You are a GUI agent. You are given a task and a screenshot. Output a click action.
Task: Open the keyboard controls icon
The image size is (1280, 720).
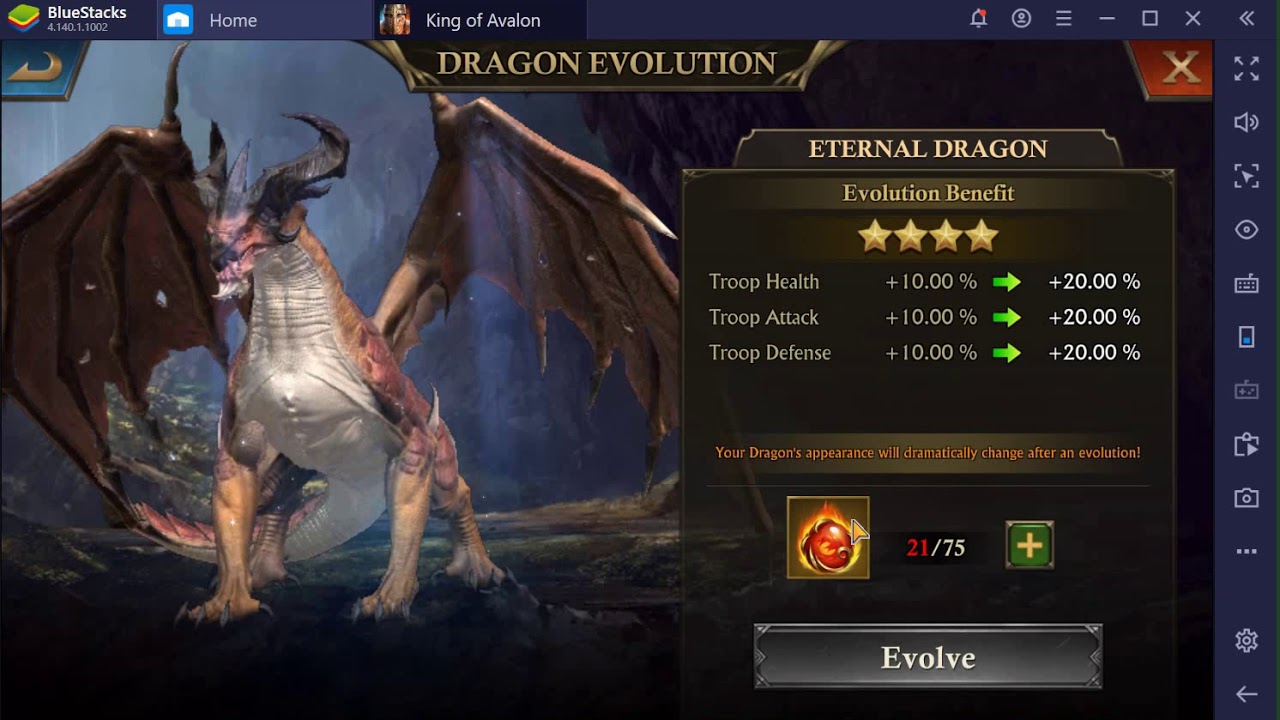click(1246, 284)
